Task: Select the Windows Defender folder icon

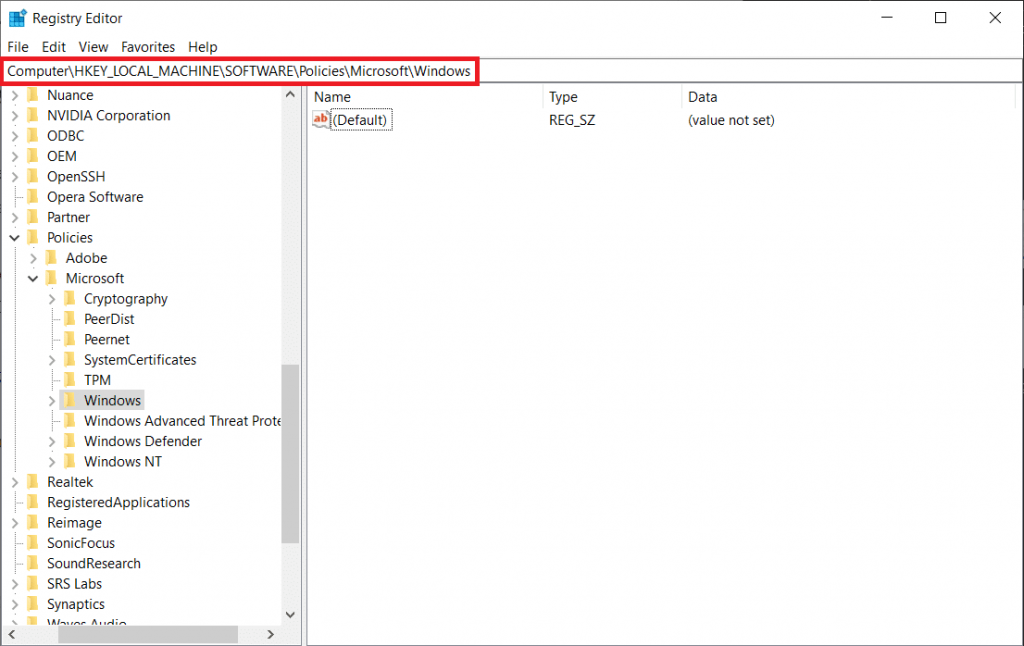Action: (70, 441)
